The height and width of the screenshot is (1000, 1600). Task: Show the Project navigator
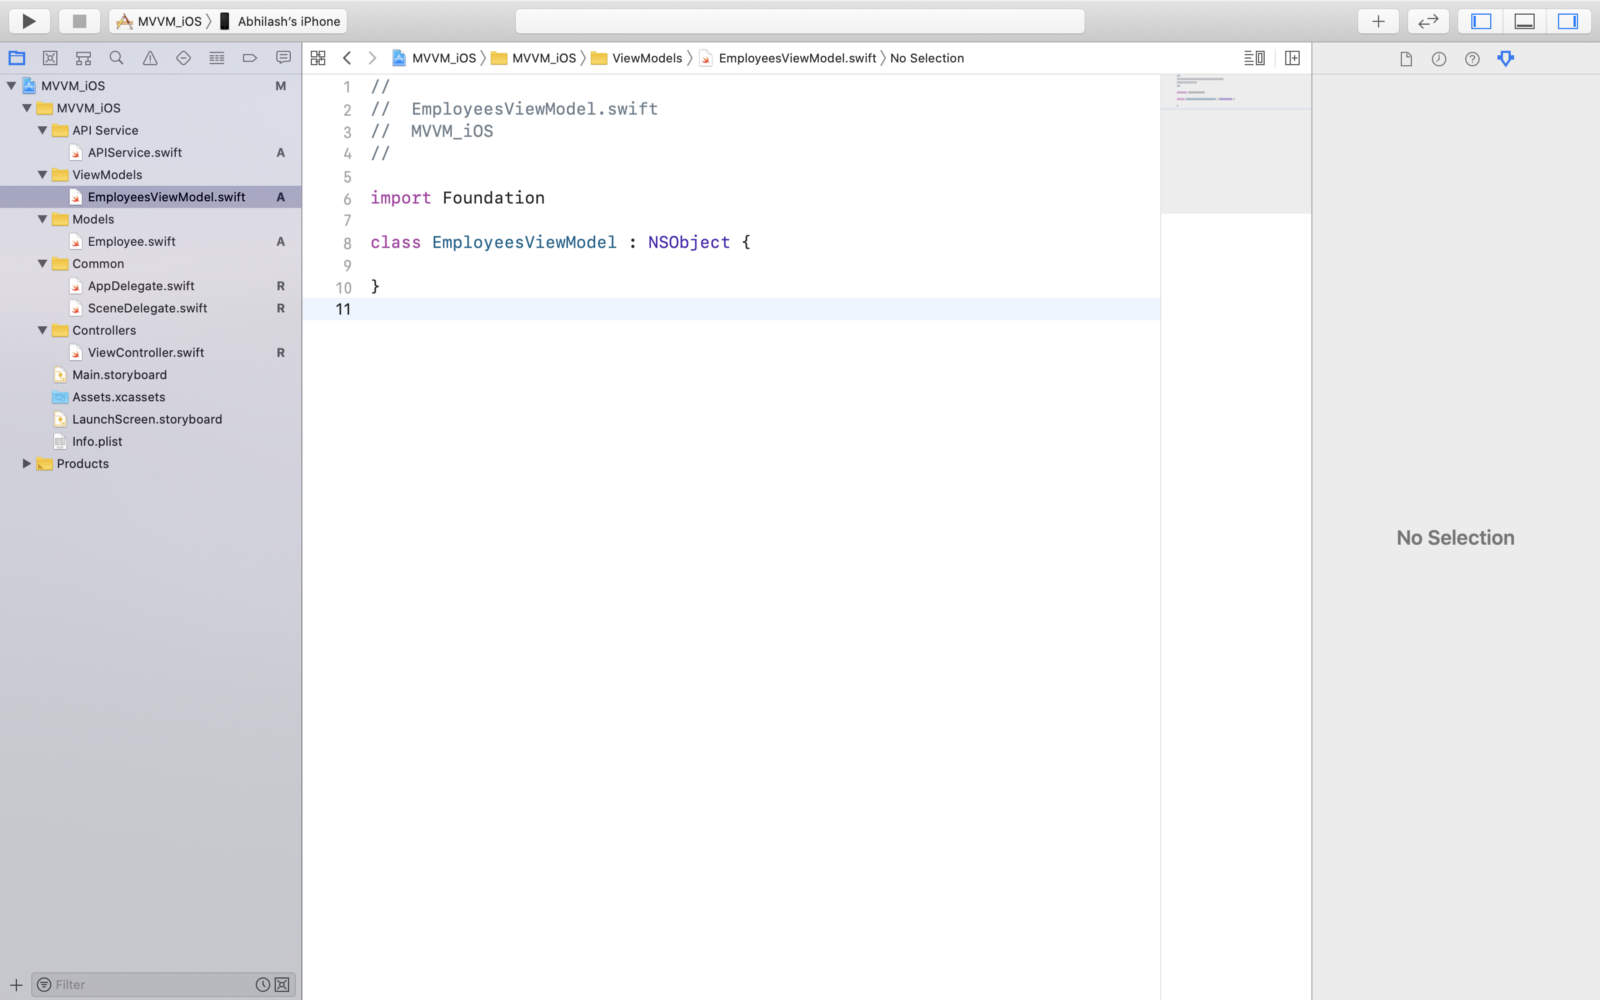coord(17,58)
